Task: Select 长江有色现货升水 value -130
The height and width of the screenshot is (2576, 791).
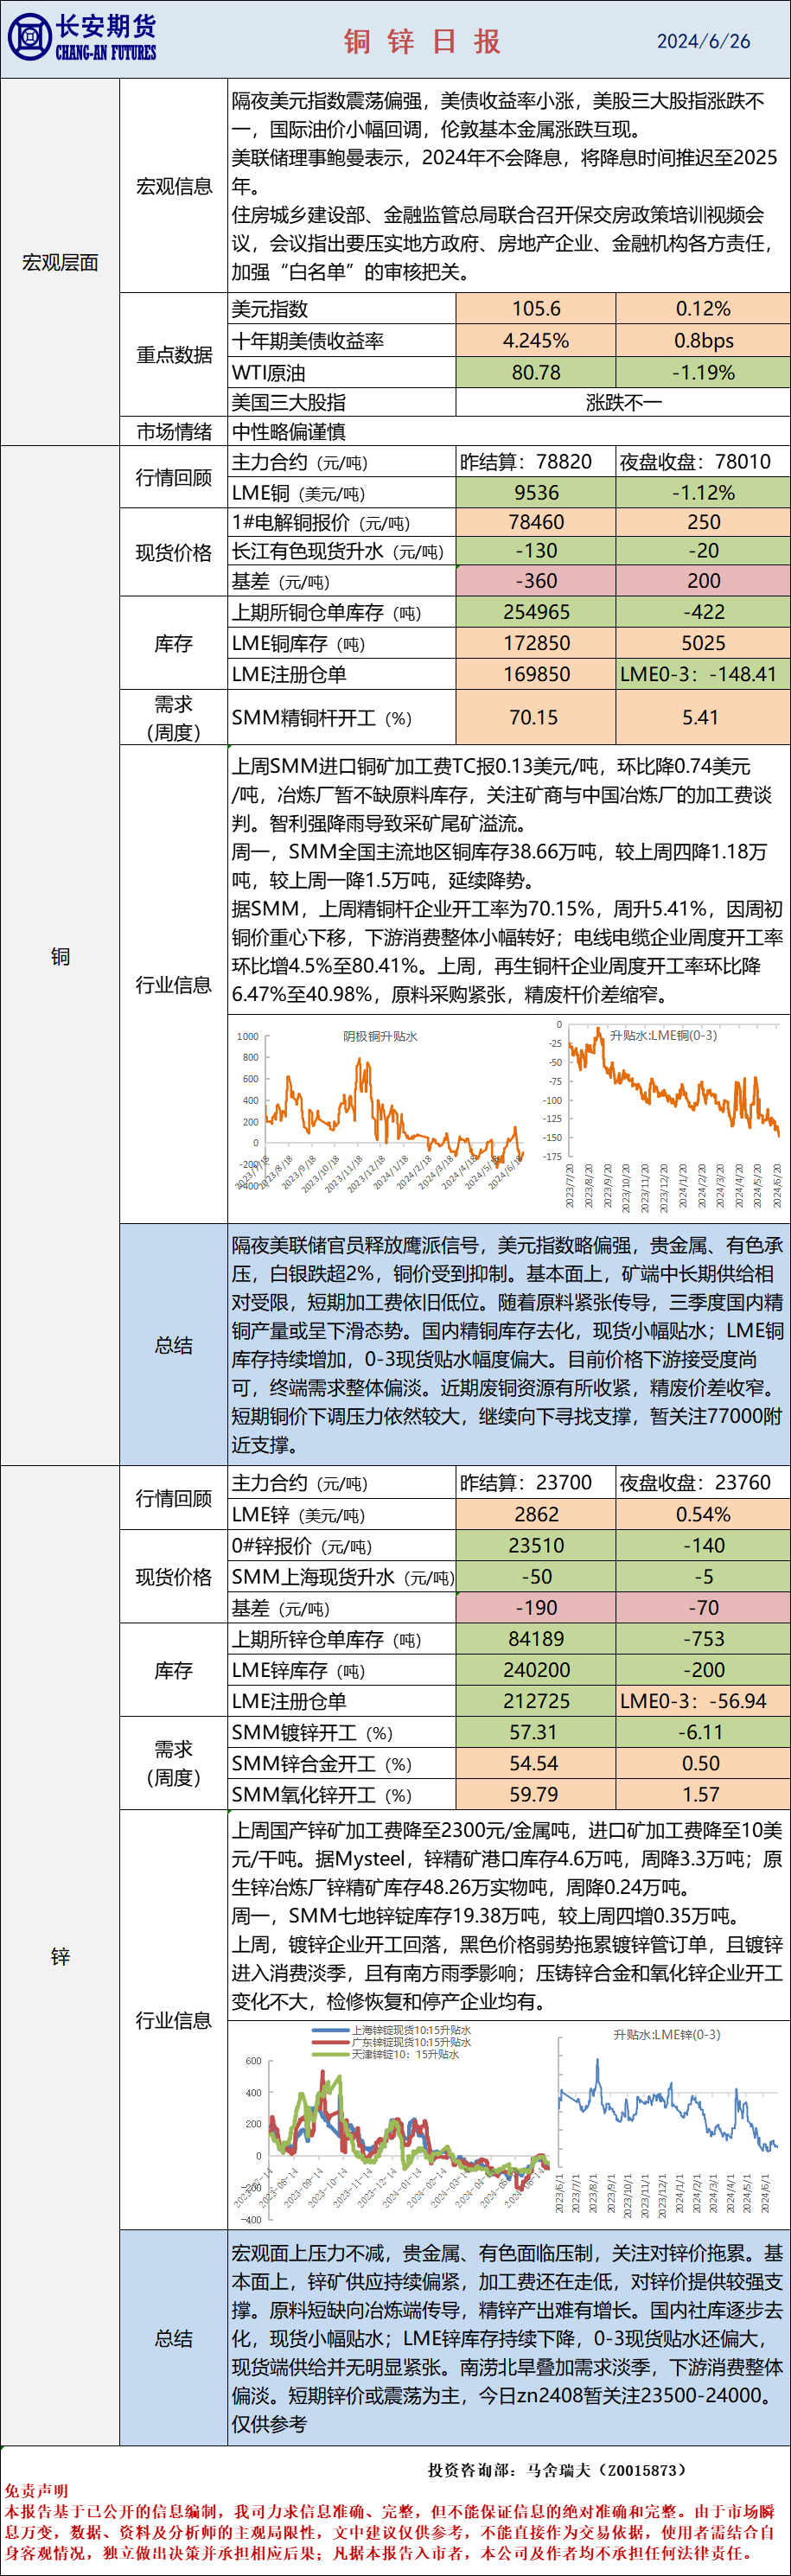Action: click(536, 551)
